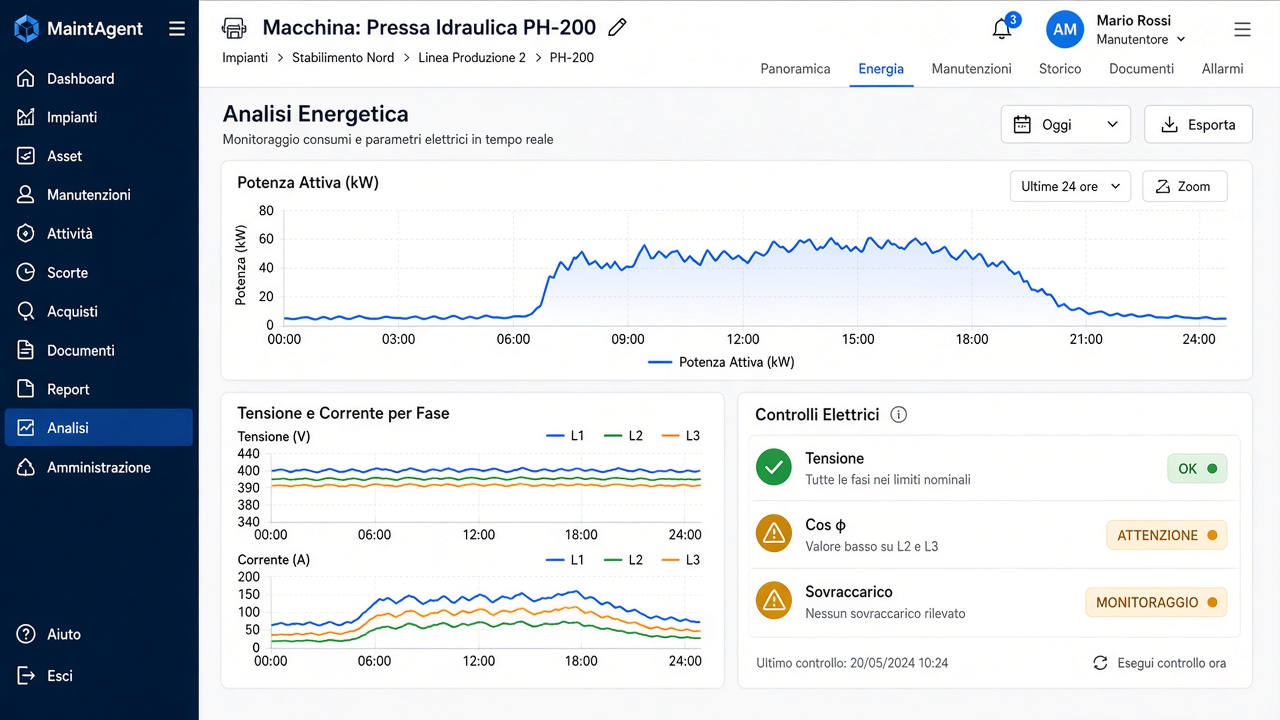Open notifications bell with 3 badge
Viewport: 1280px width, 720px height.
(x=1003, y=28)
